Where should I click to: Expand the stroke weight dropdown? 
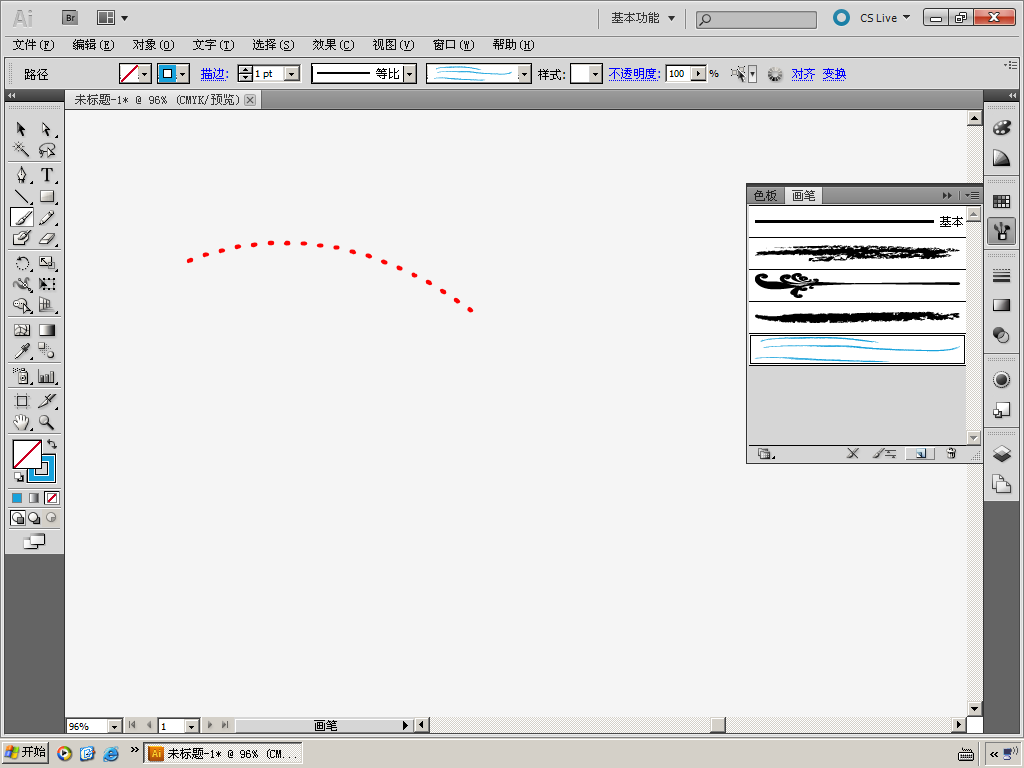[292, 74]
